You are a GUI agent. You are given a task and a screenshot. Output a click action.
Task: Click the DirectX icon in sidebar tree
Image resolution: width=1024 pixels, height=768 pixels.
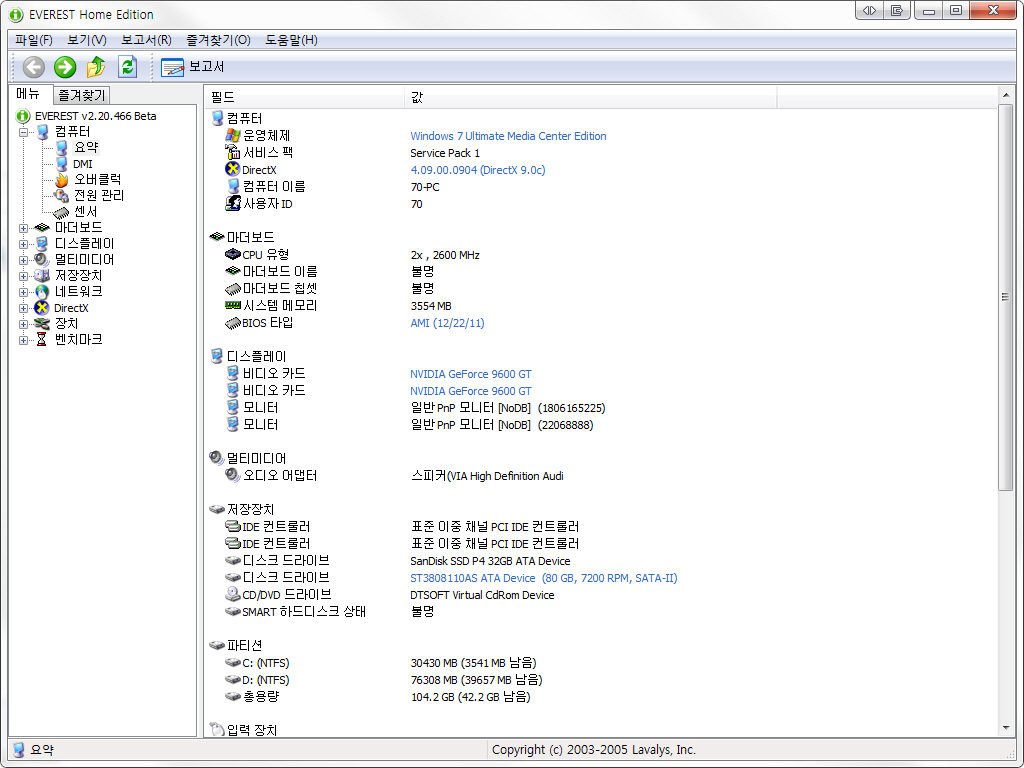click(x=42, y=308)
